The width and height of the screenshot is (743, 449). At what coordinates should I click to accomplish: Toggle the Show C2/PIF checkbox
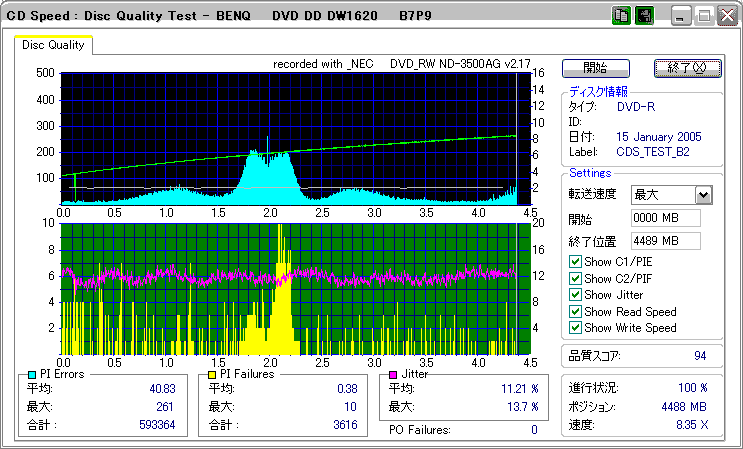tap(574, 278)
